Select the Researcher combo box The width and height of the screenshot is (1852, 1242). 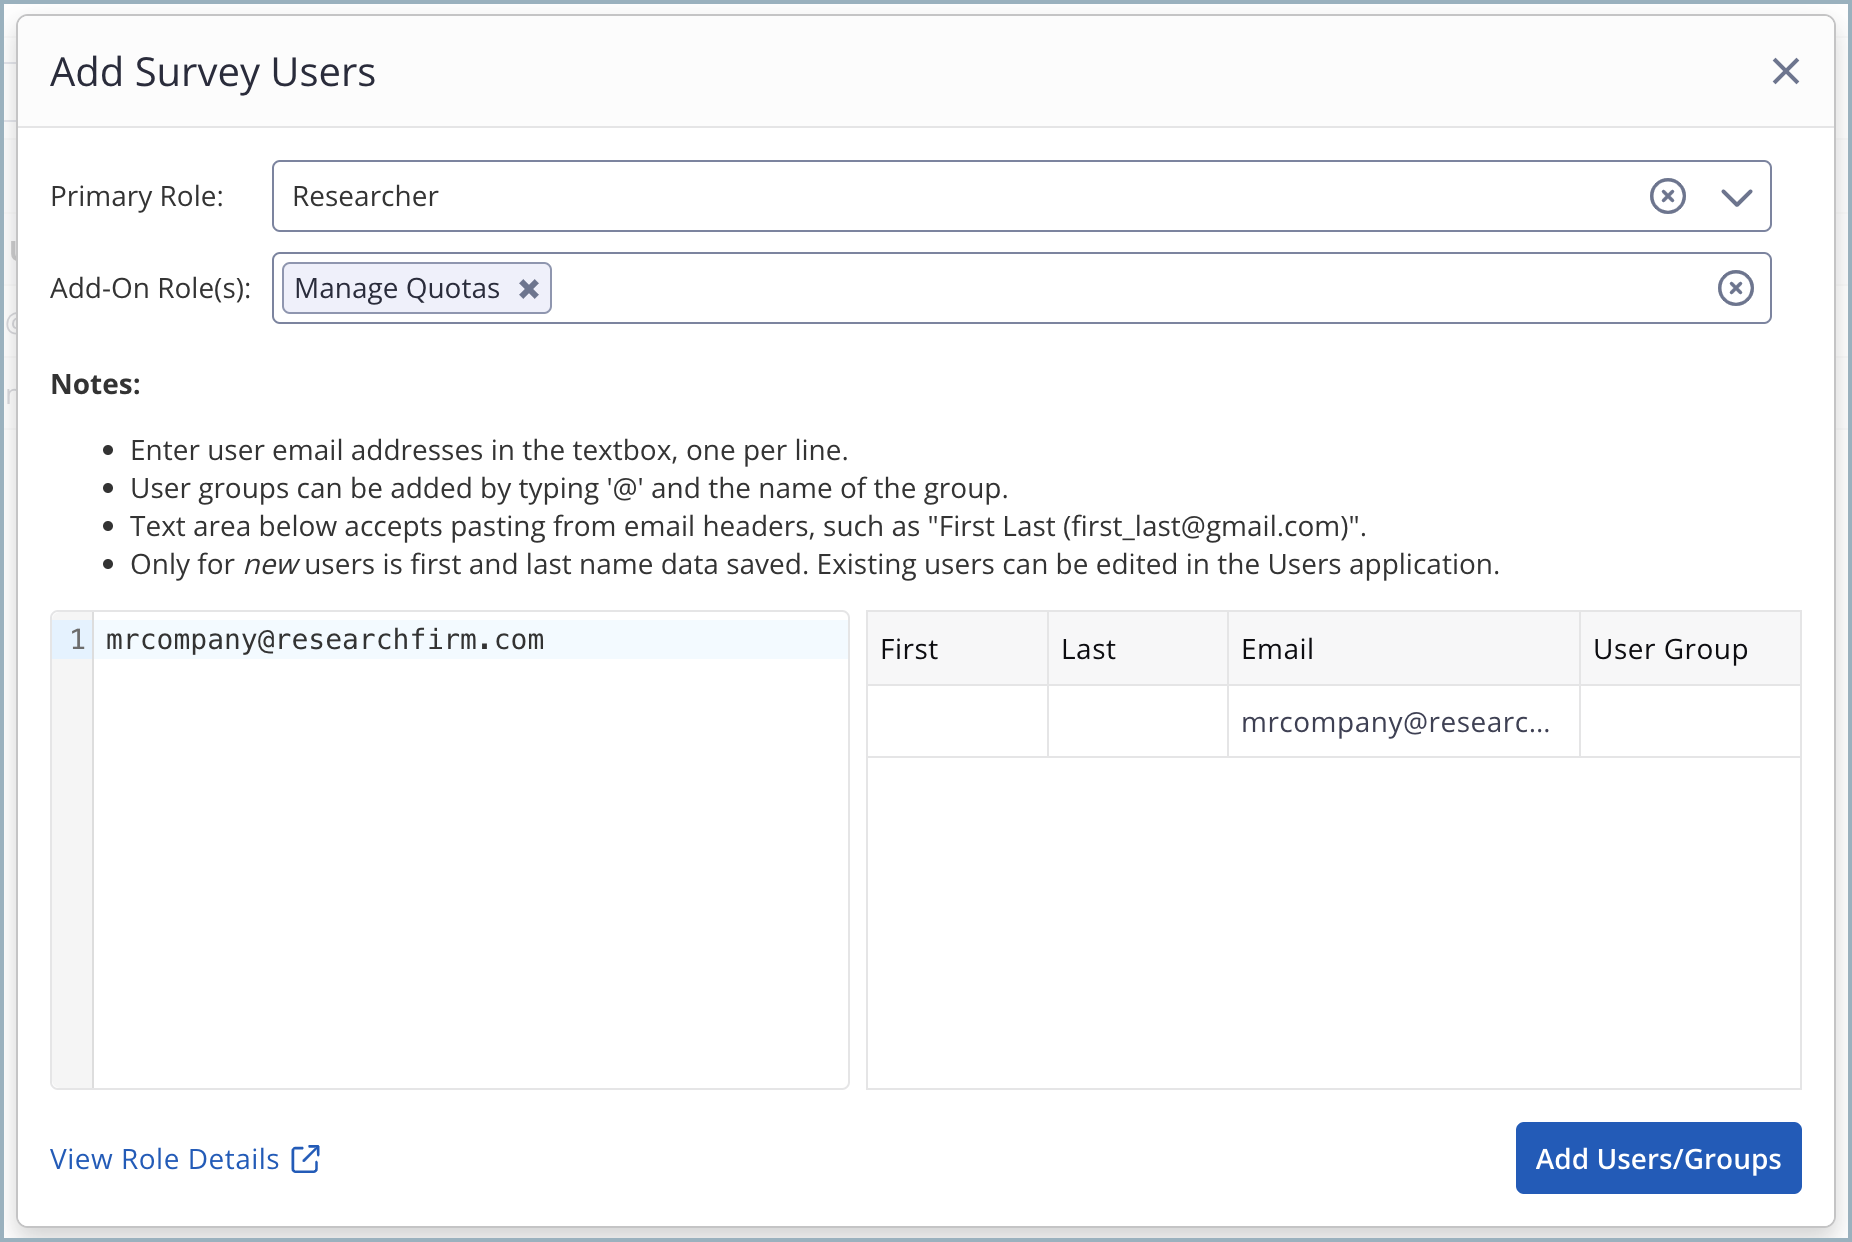point(900,196)
